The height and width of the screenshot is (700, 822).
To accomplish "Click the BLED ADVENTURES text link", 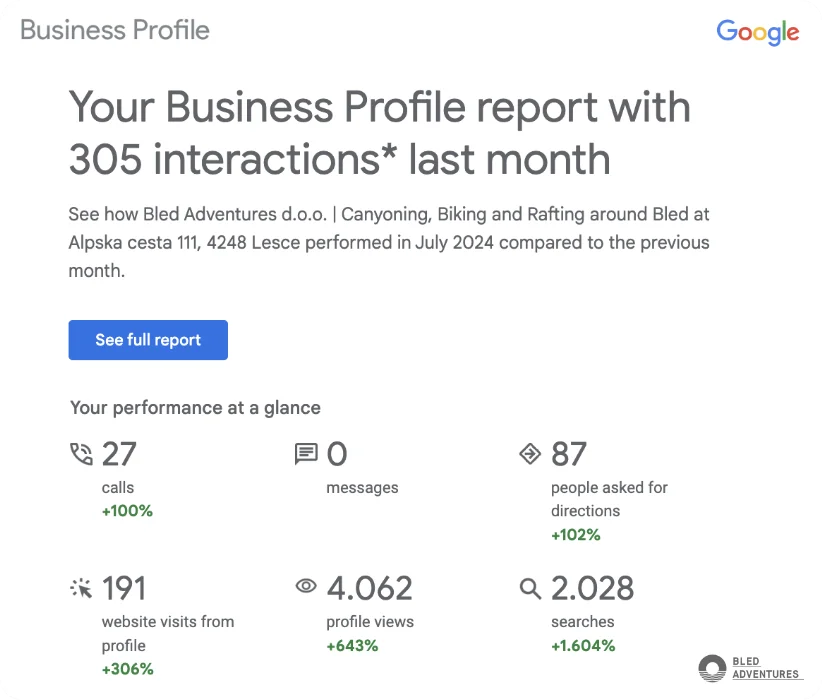I will pyautogui.click(x=766, y=668).
